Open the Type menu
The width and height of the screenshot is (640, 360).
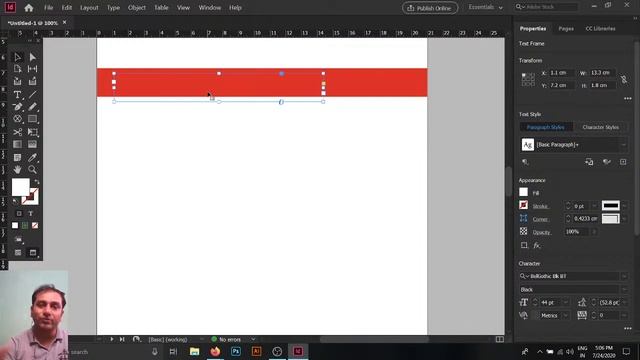point(113,8)
